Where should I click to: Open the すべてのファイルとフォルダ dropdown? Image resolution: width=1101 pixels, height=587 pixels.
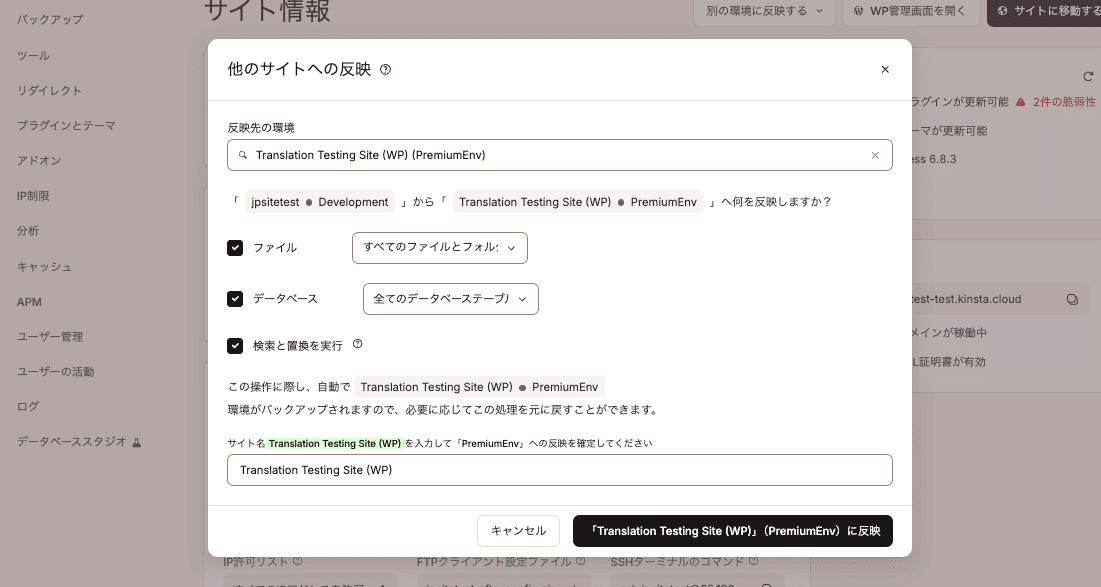439,248
